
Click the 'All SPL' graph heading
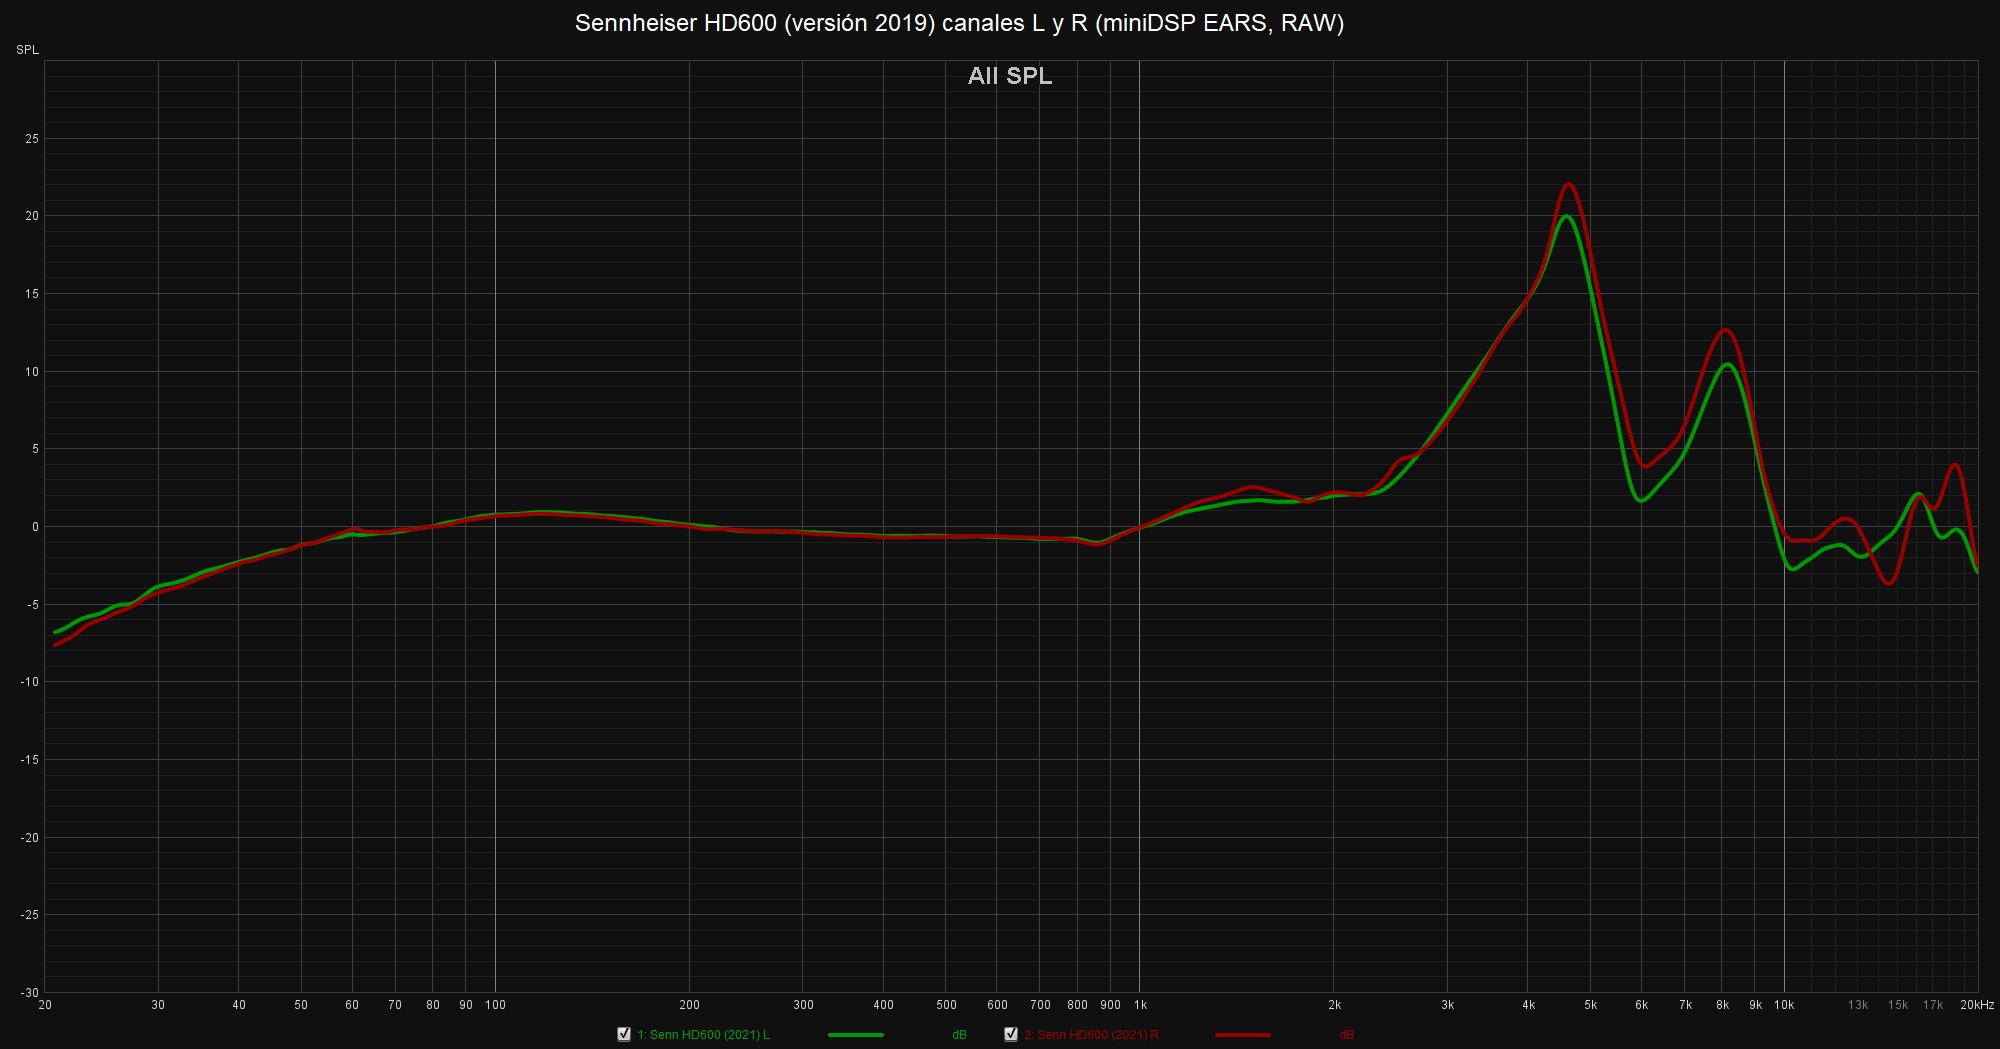[1009, 76]
